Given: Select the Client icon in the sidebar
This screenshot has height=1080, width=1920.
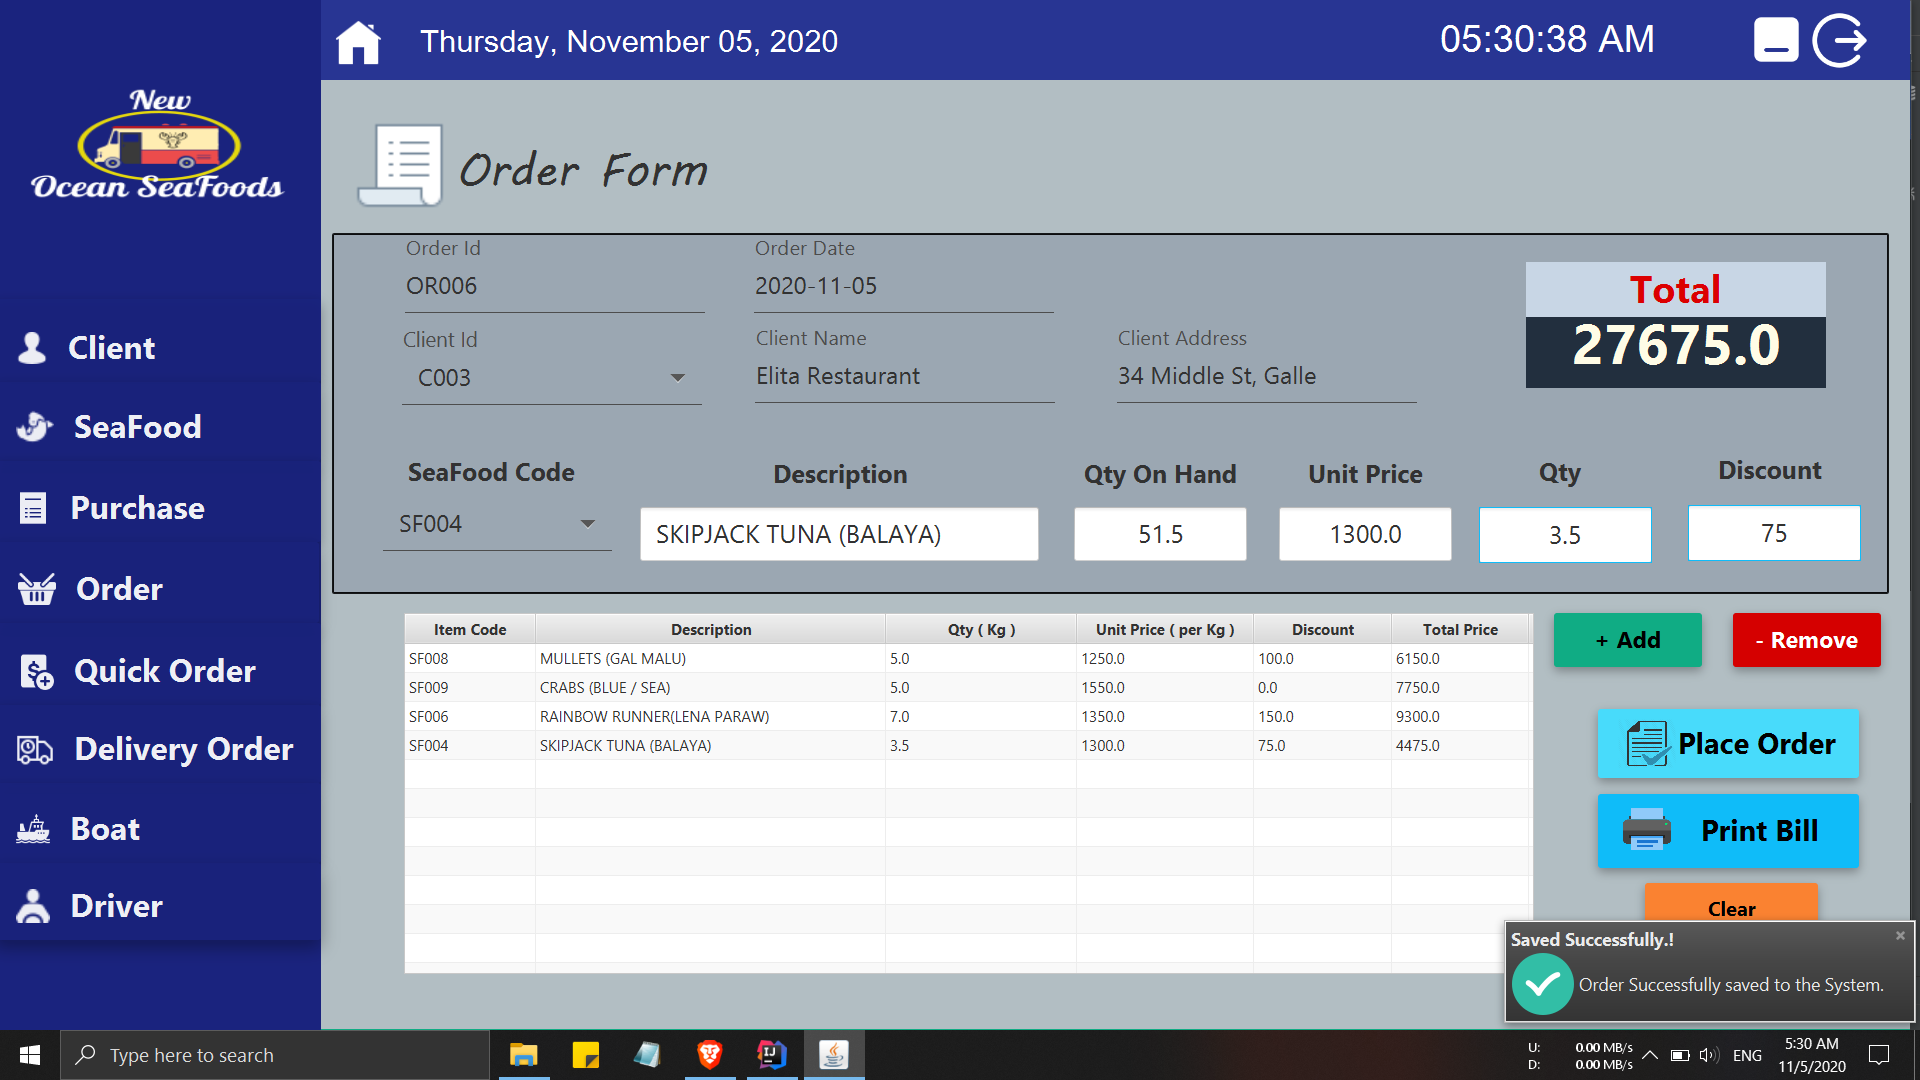Looking at the screenshot, I should (x=32, y=347).
